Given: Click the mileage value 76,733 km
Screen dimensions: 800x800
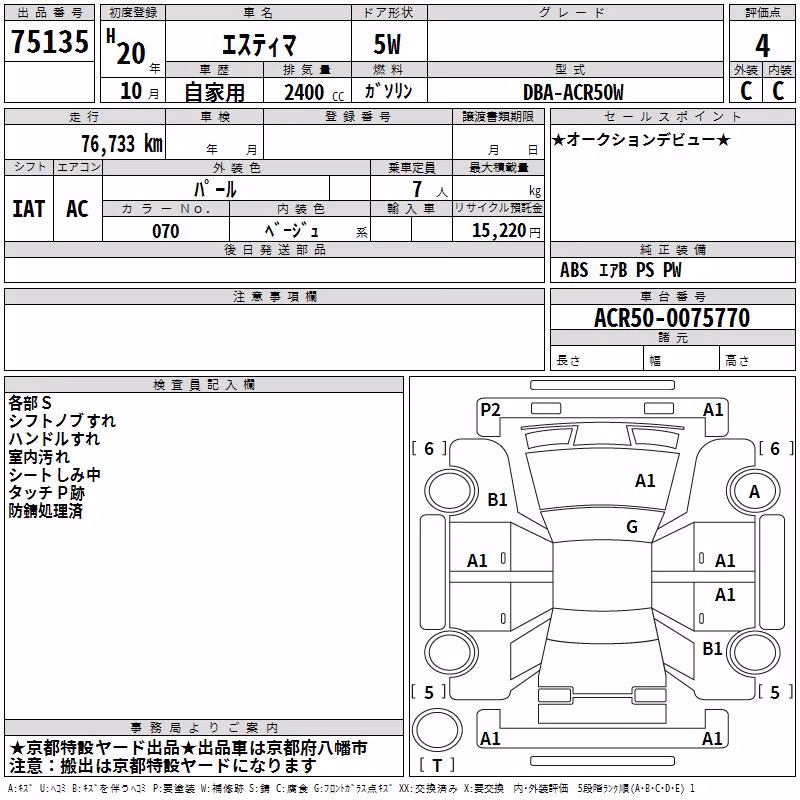Looking at the screenshot, I should point(122,143).
